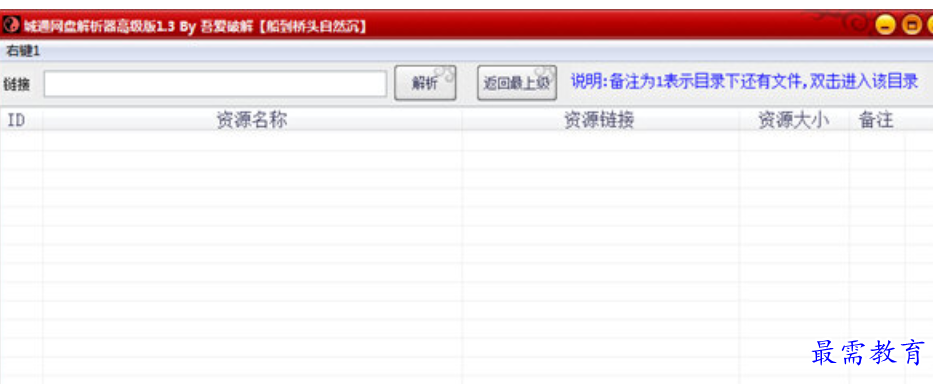
Task: Click the 解析 button
Action: click(425, 83)
